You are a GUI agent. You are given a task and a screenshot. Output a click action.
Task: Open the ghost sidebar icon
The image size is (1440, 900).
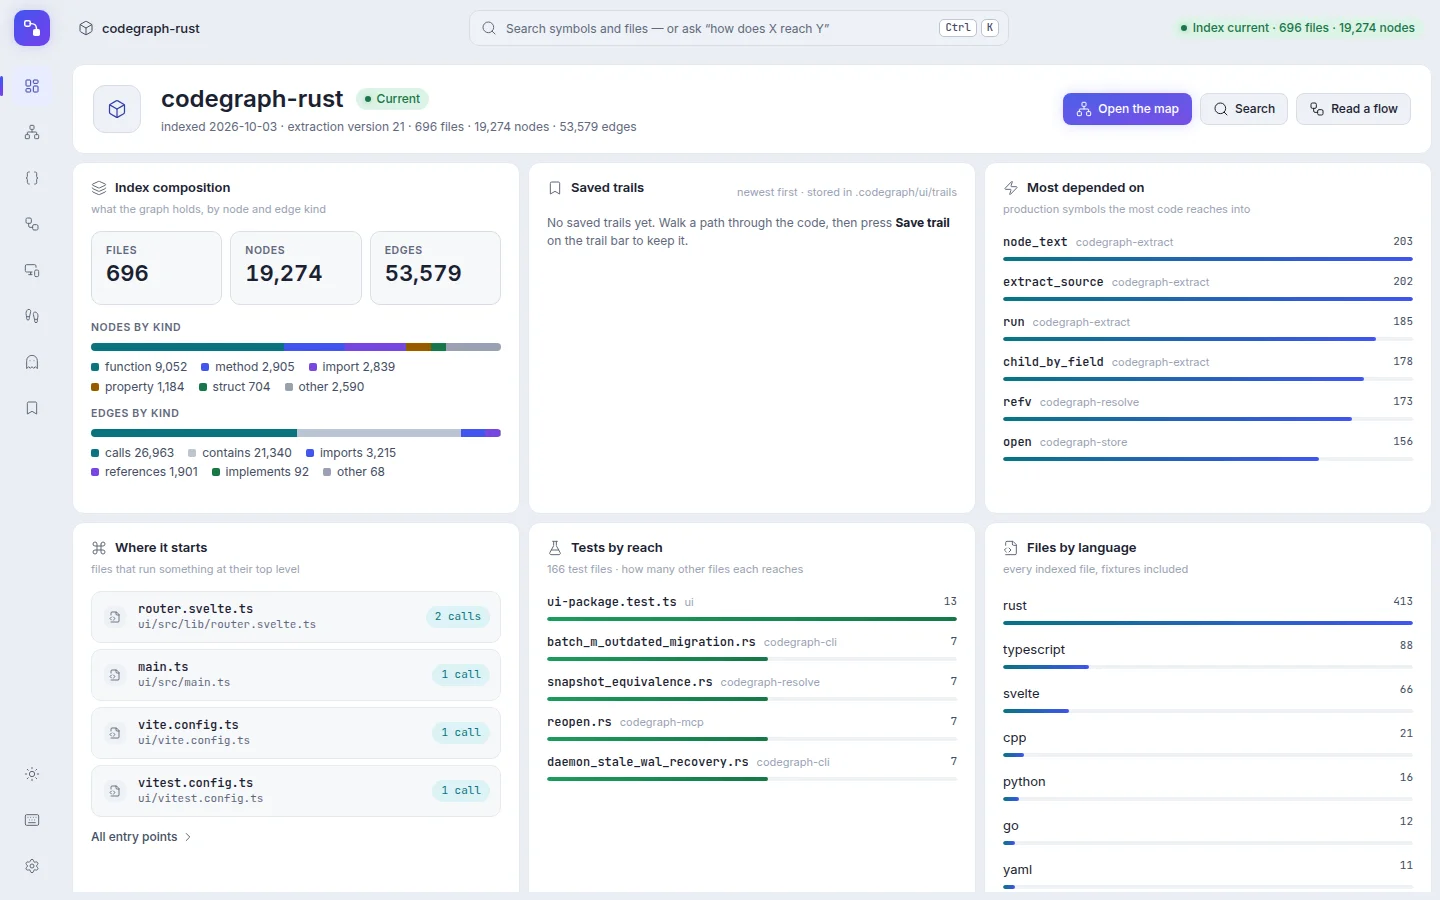[x=32, y=362]
